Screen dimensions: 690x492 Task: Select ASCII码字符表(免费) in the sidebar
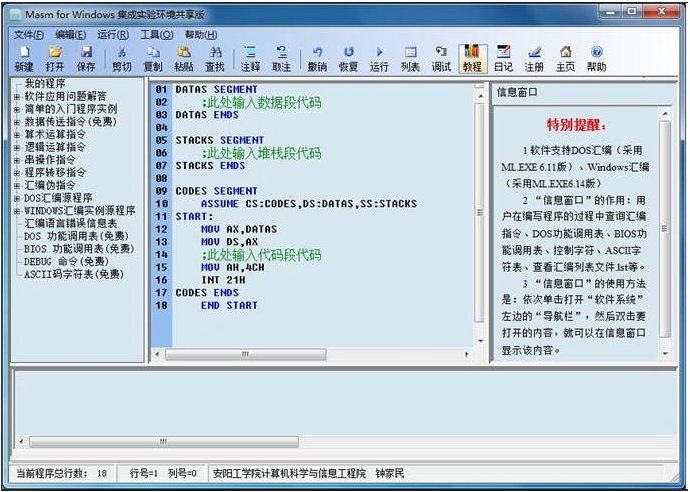click(74, 275)
